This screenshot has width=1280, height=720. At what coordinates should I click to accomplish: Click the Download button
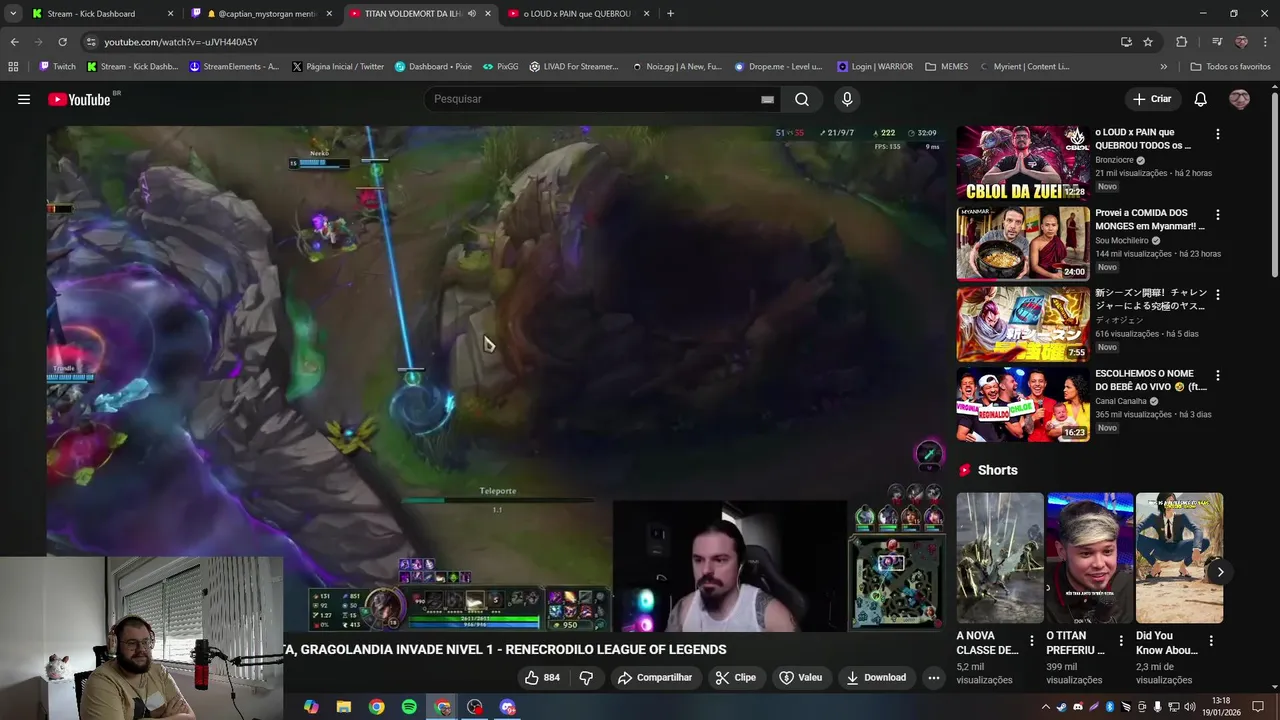876,677
